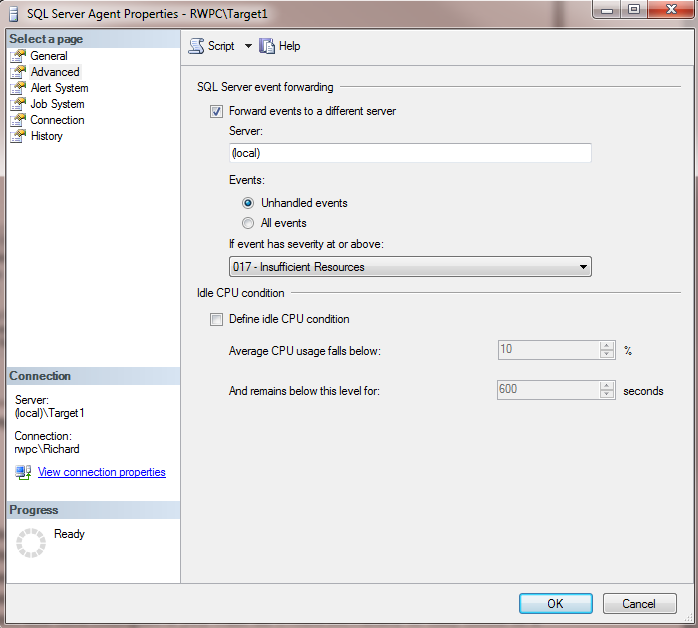Screen dimensions: 698x628
Task: Click View connection properties link
Action: pyautogui.click(x=101, y=472)
